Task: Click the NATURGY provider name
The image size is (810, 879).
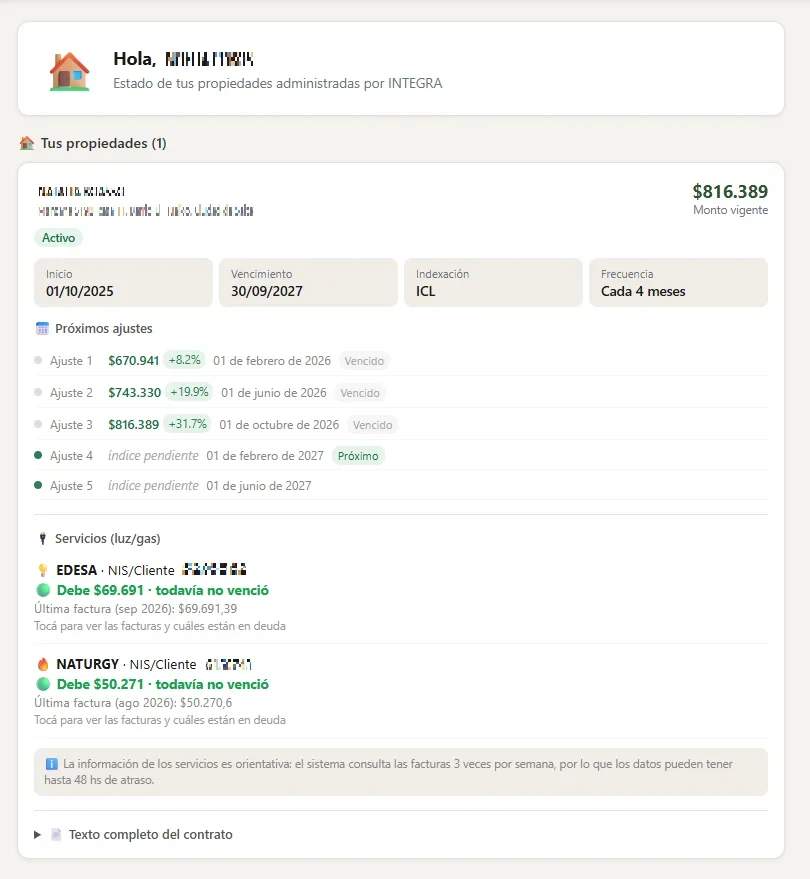Action: coord(87,664)
